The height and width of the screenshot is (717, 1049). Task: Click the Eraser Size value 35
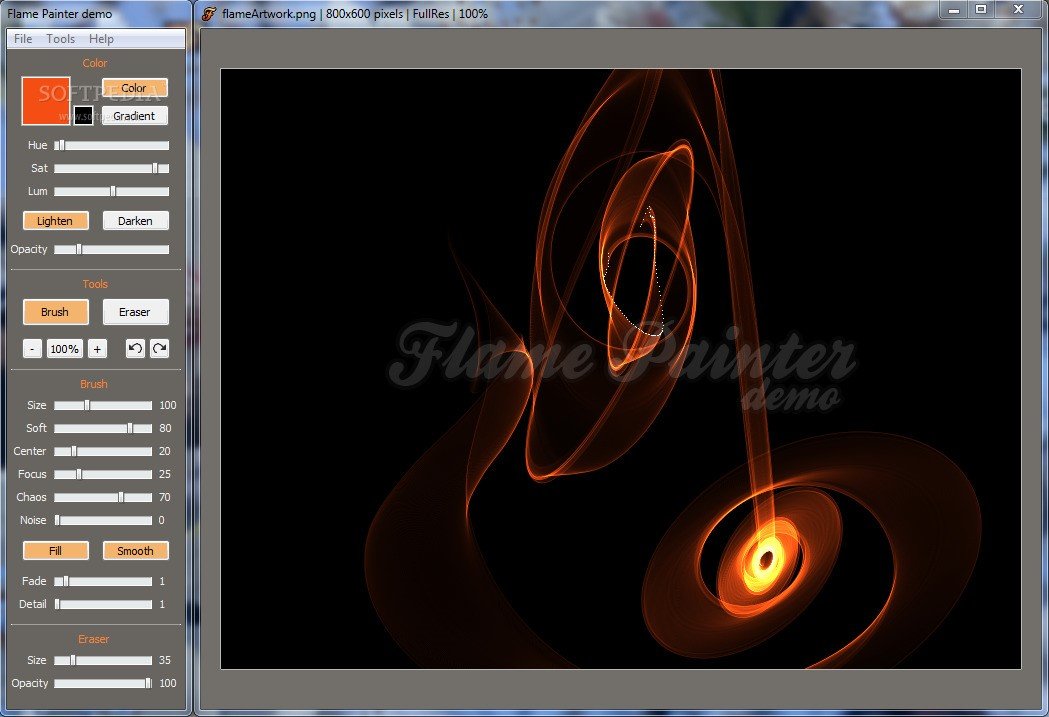tap(165, 660)
